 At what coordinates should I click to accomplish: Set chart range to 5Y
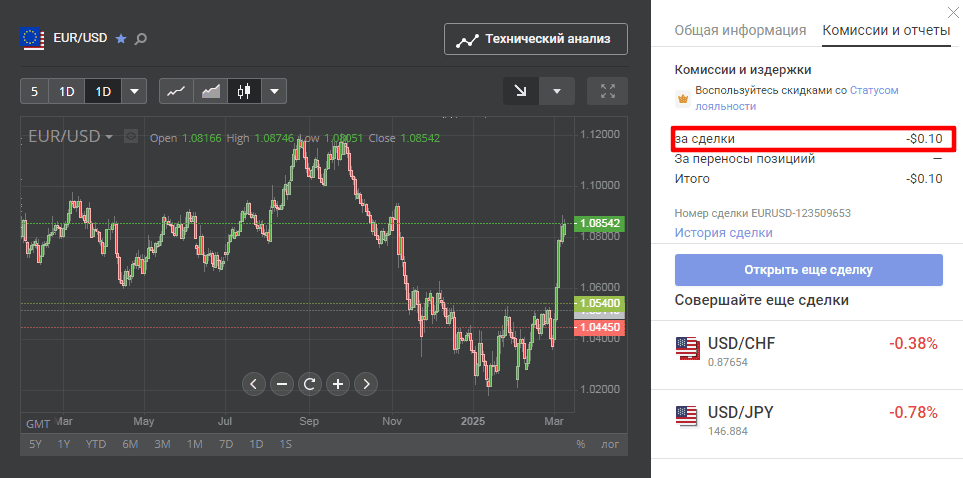pyautogui.click(x=36, y=444)
